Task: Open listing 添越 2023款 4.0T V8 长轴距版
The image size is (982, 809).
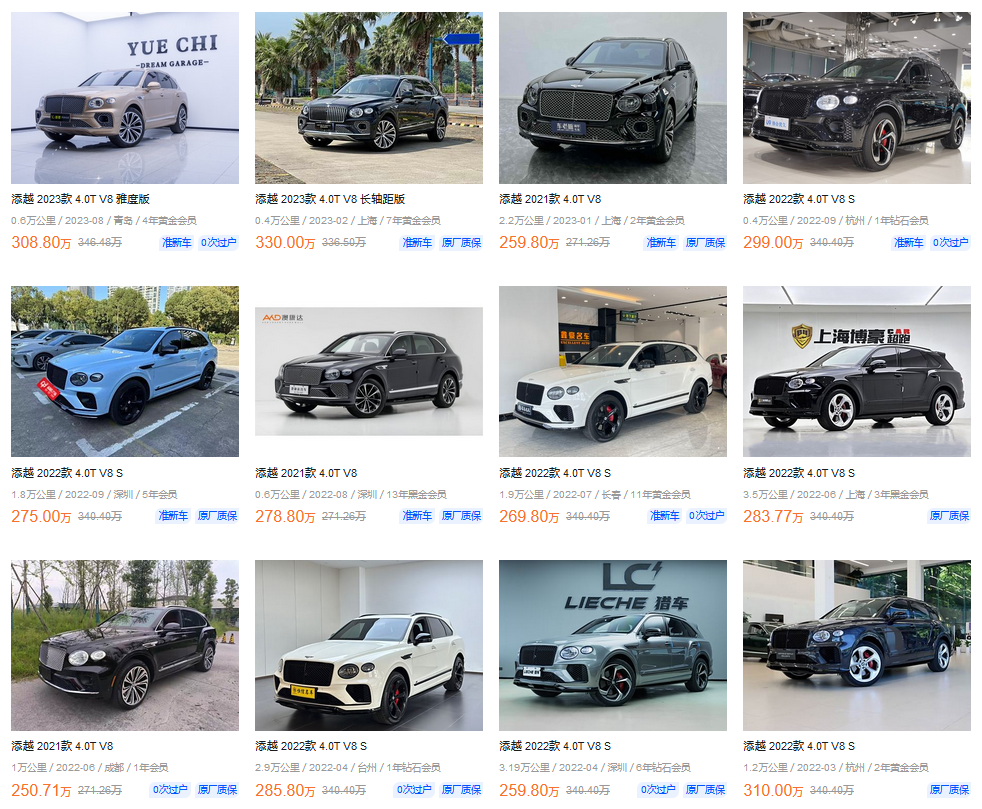Action: pos(330,199)
